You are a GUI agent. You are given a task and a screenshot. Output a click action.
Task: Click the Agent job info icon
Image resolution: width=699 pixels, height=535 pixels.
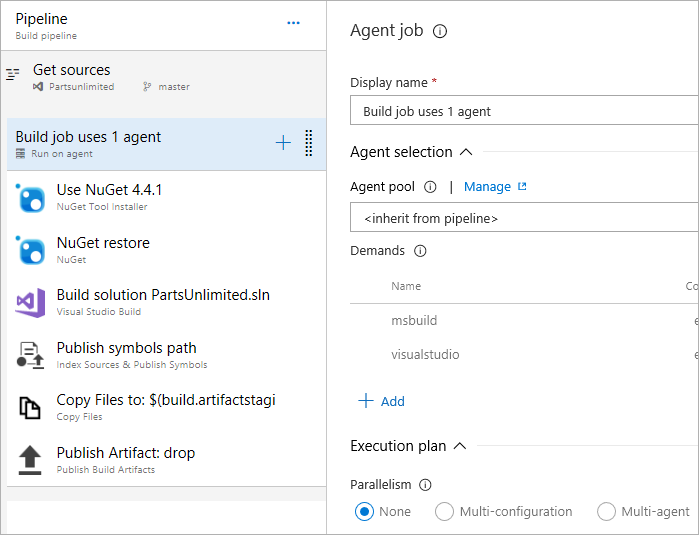pos(440,31)
